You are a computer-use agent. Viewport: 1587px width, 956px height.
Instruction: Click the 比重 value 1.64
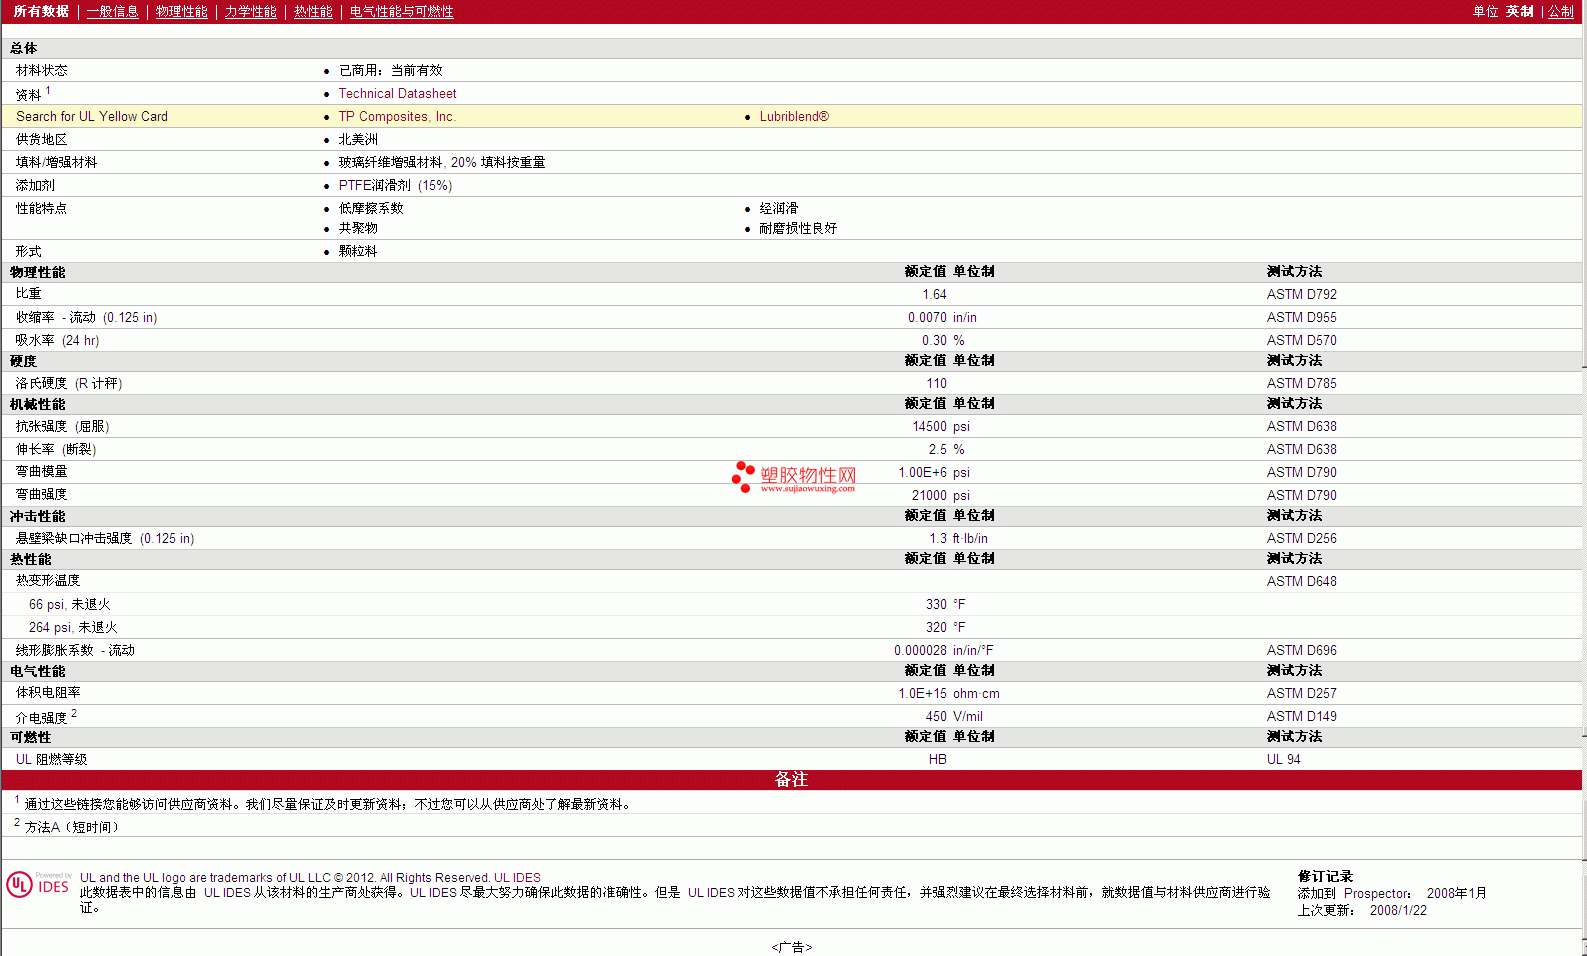pyautogui.click(x=934, y=295)
